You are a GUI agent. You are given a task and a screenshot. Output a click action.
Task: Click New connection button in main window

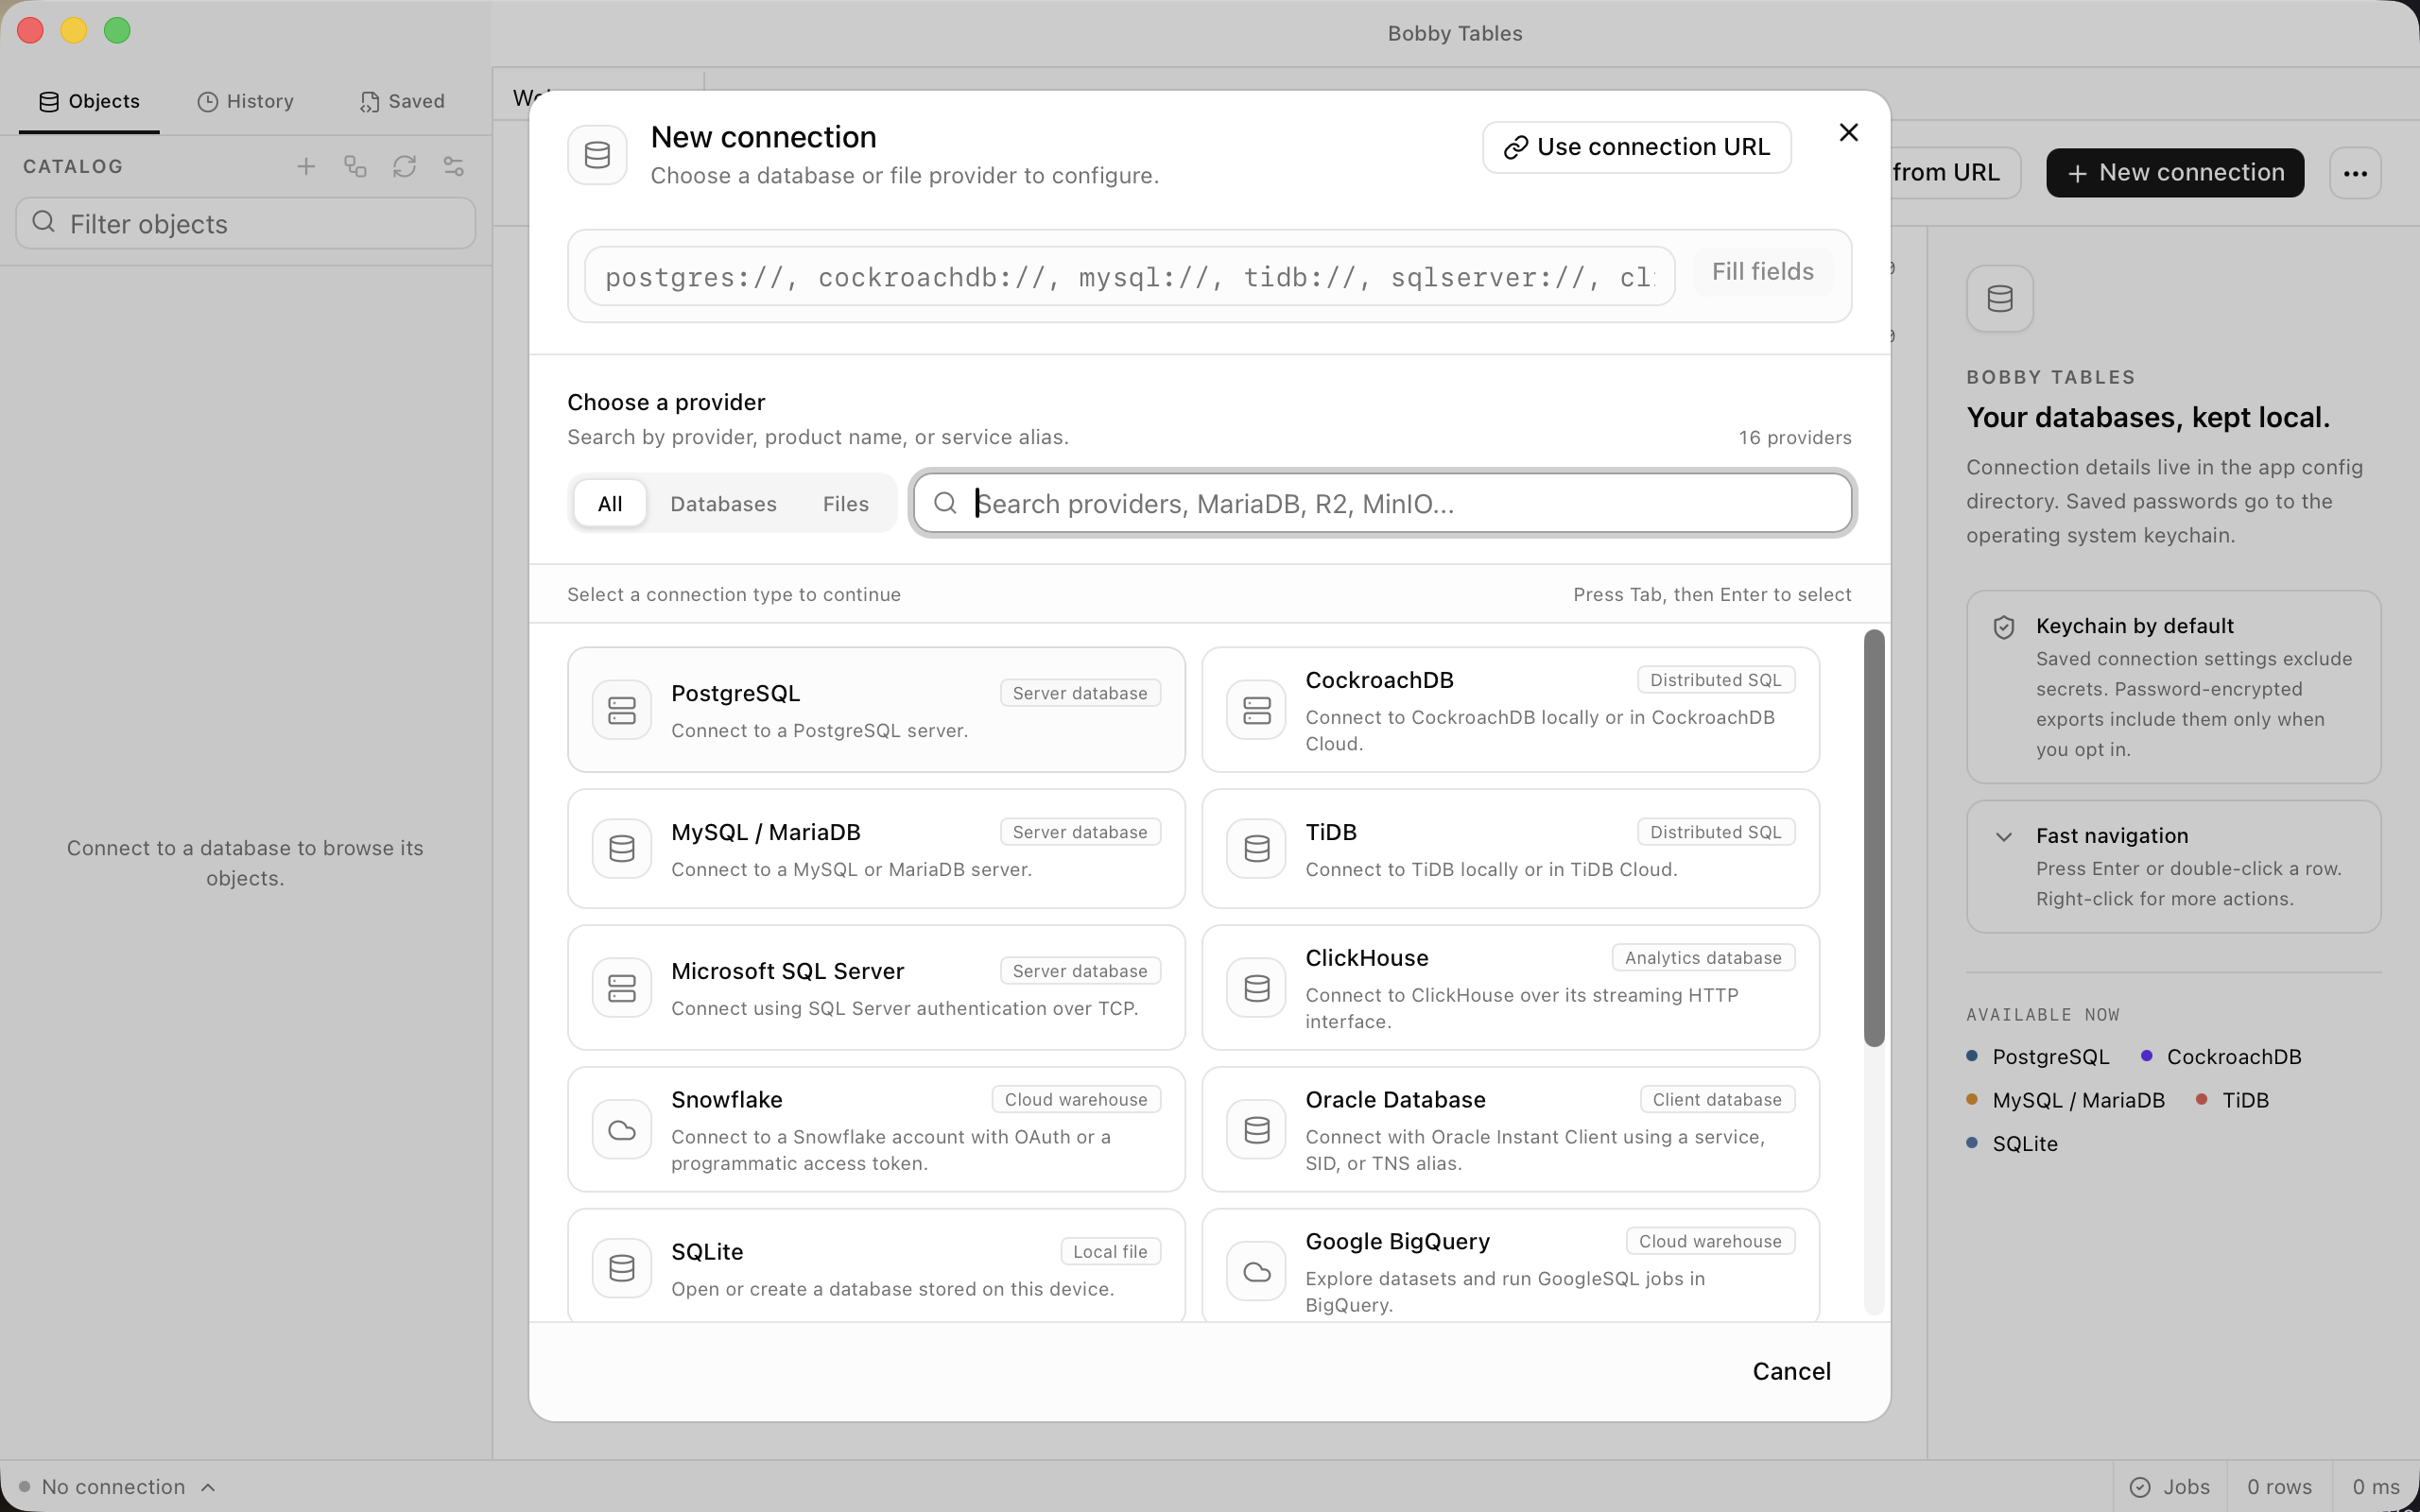(x=2174, y=173)
